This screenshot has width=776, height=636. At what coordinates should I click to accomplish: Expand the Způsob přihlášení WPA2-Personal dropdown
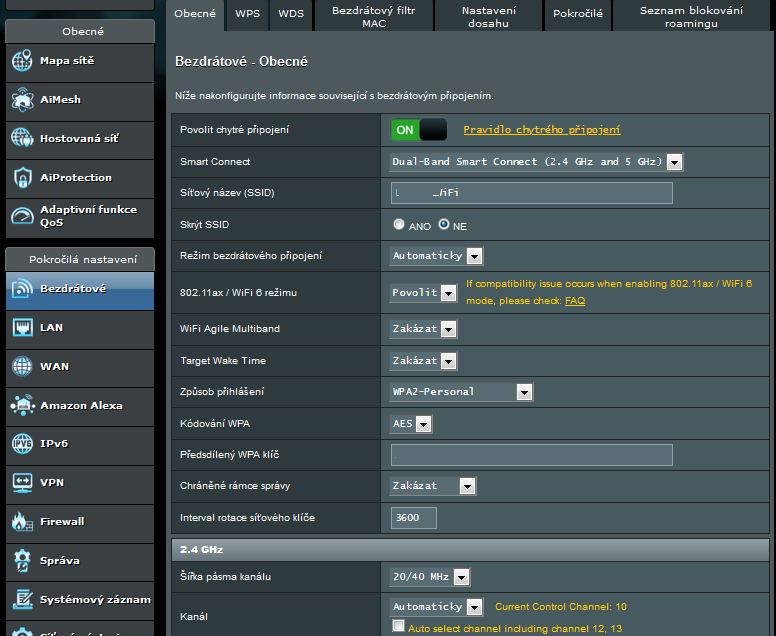point(461,392)
